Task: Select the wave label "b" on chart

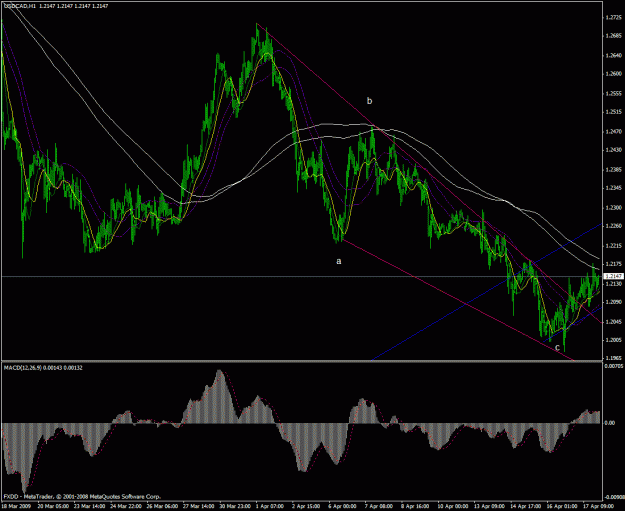Action: pos(369,100)
